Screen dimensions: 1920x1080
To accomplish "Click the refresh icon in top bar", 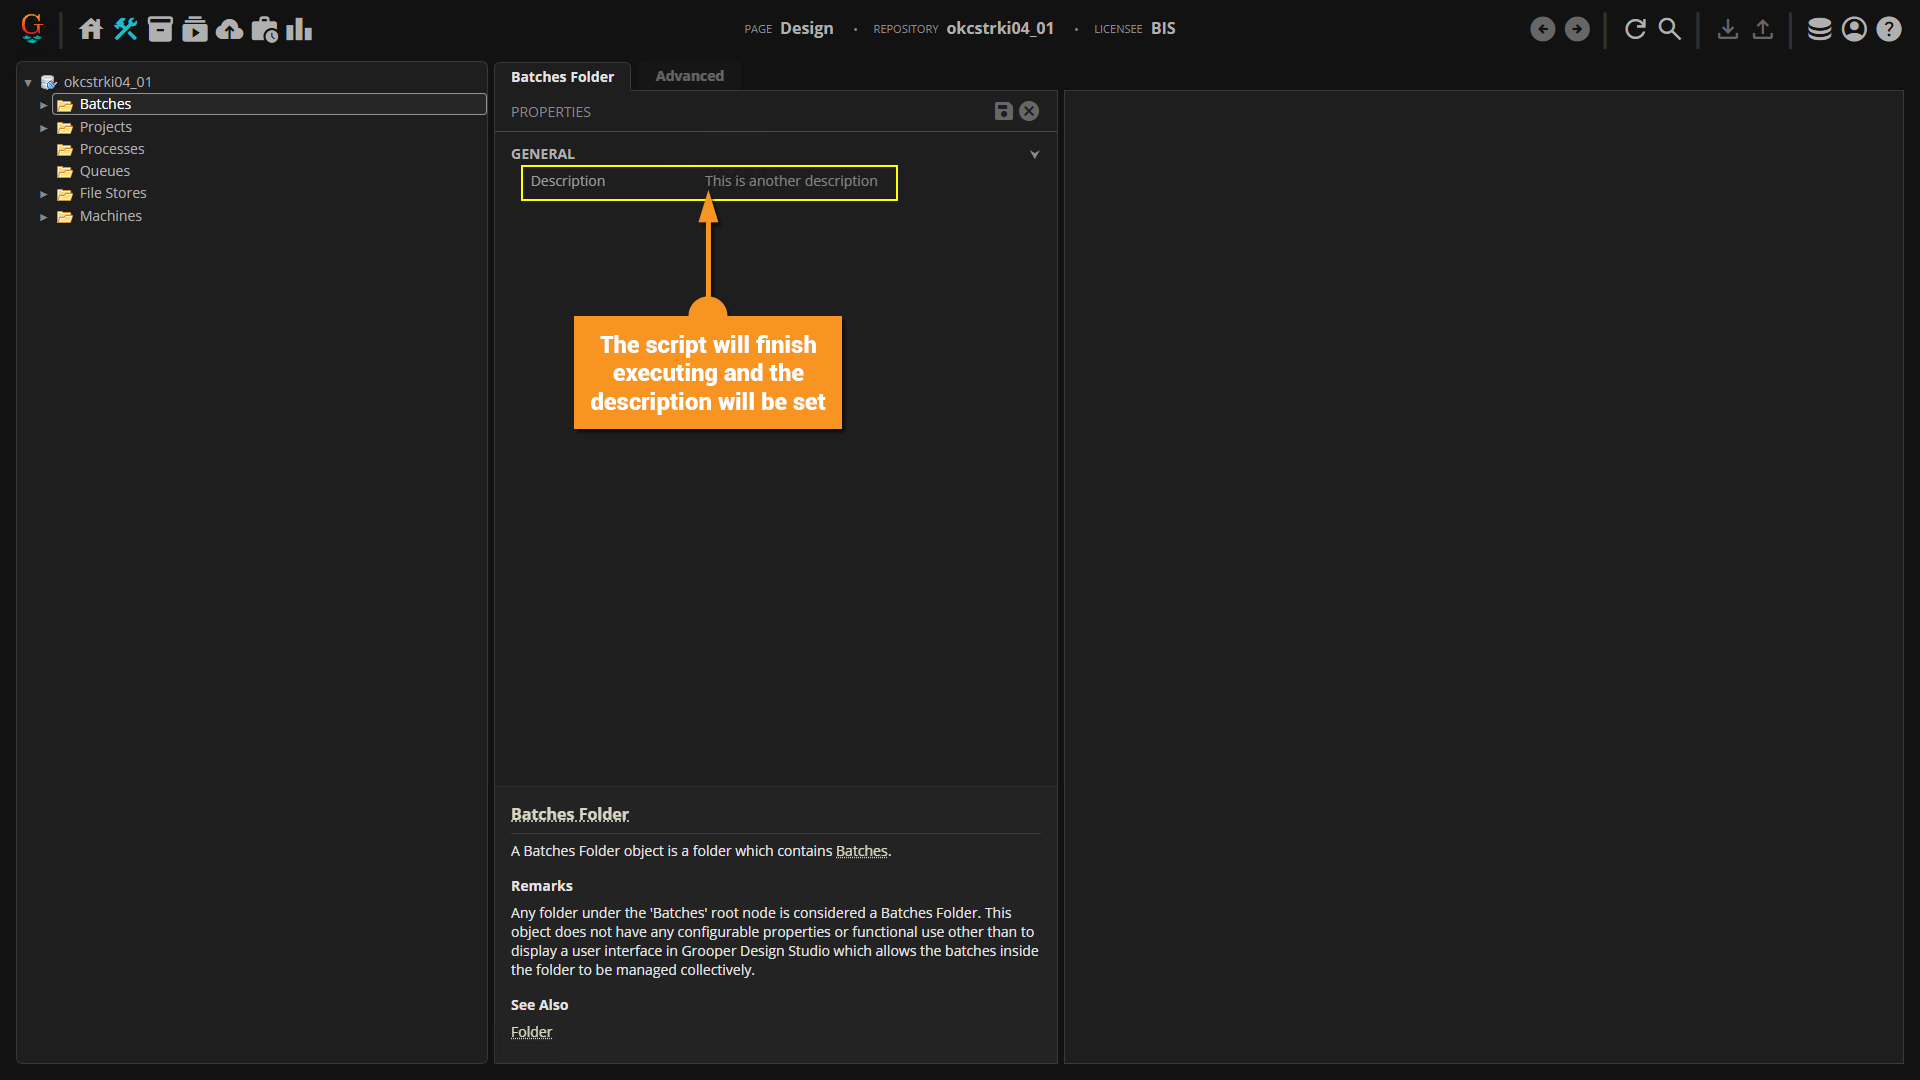I will [1635, 29].
